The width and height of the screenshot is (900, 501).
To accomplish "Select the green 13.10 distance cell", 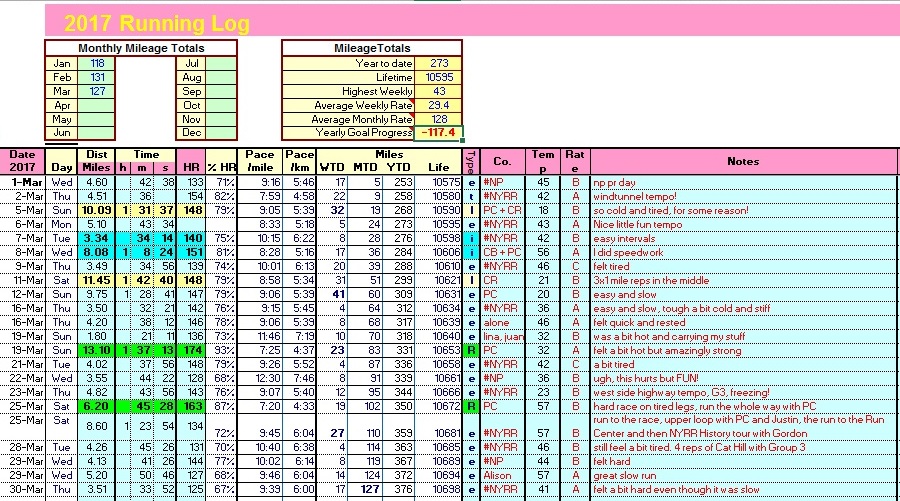I will [96, 351].
